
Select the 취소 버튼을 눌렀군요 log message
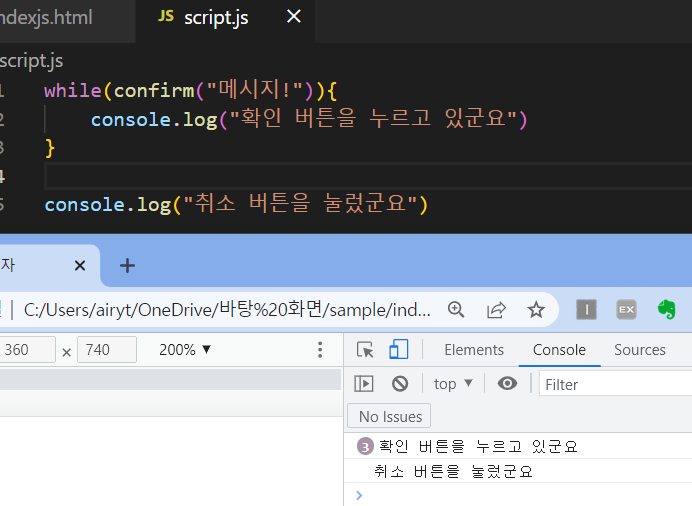(x=453, y=472)
